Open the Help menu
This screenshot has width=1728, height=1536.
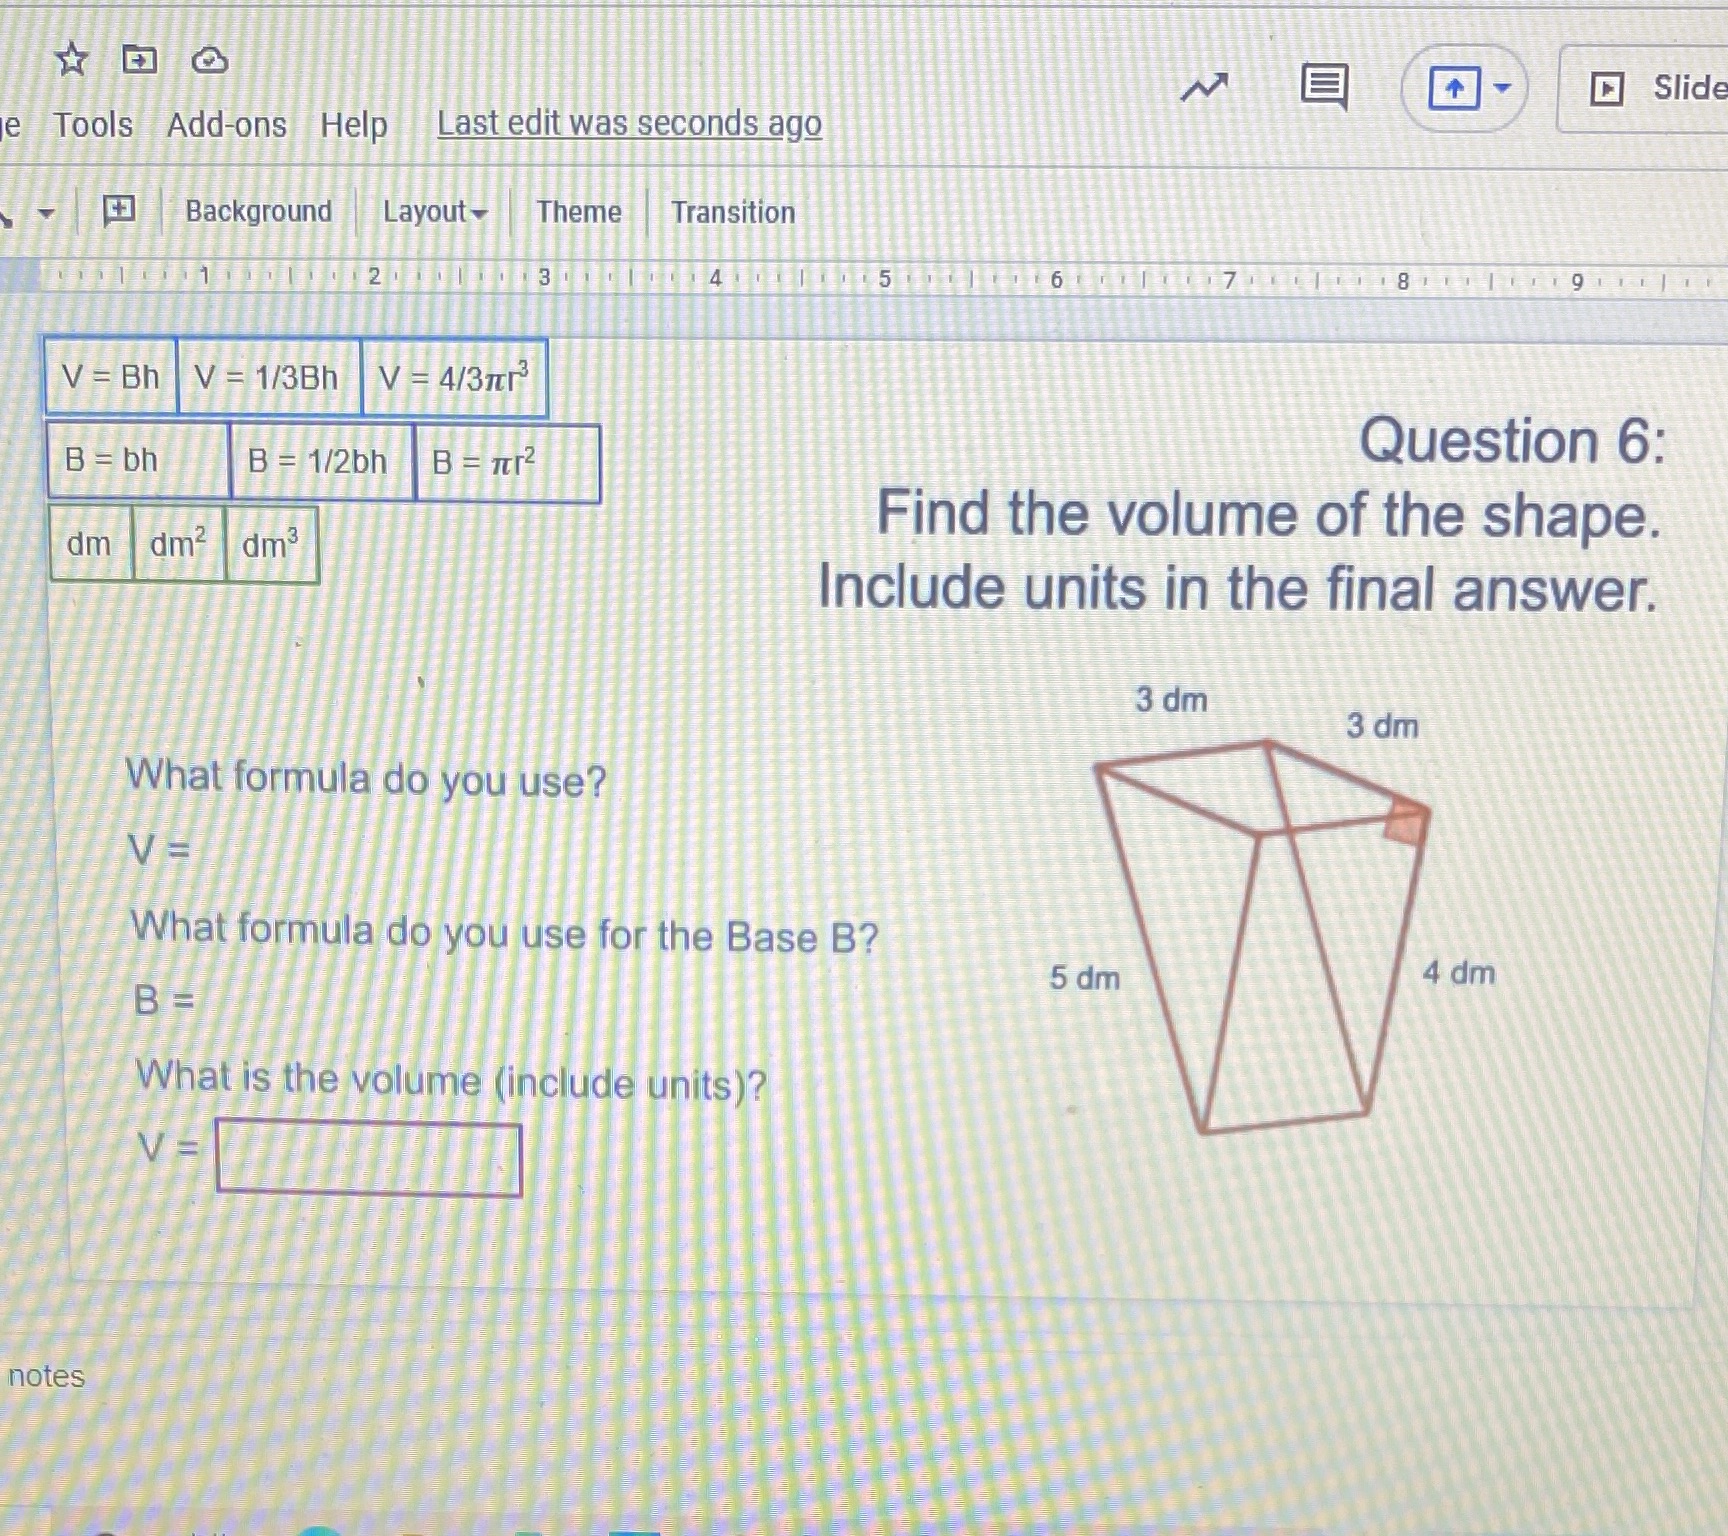354,125
